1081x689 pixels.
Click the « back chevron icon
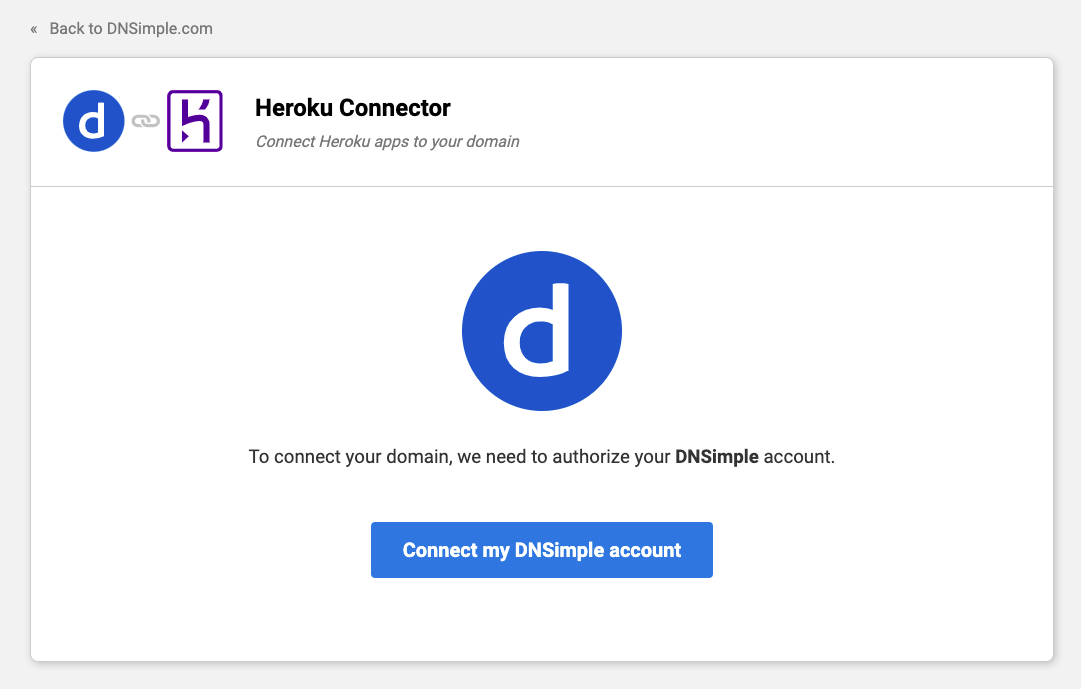pyautogui.click(x=33, y=28)
